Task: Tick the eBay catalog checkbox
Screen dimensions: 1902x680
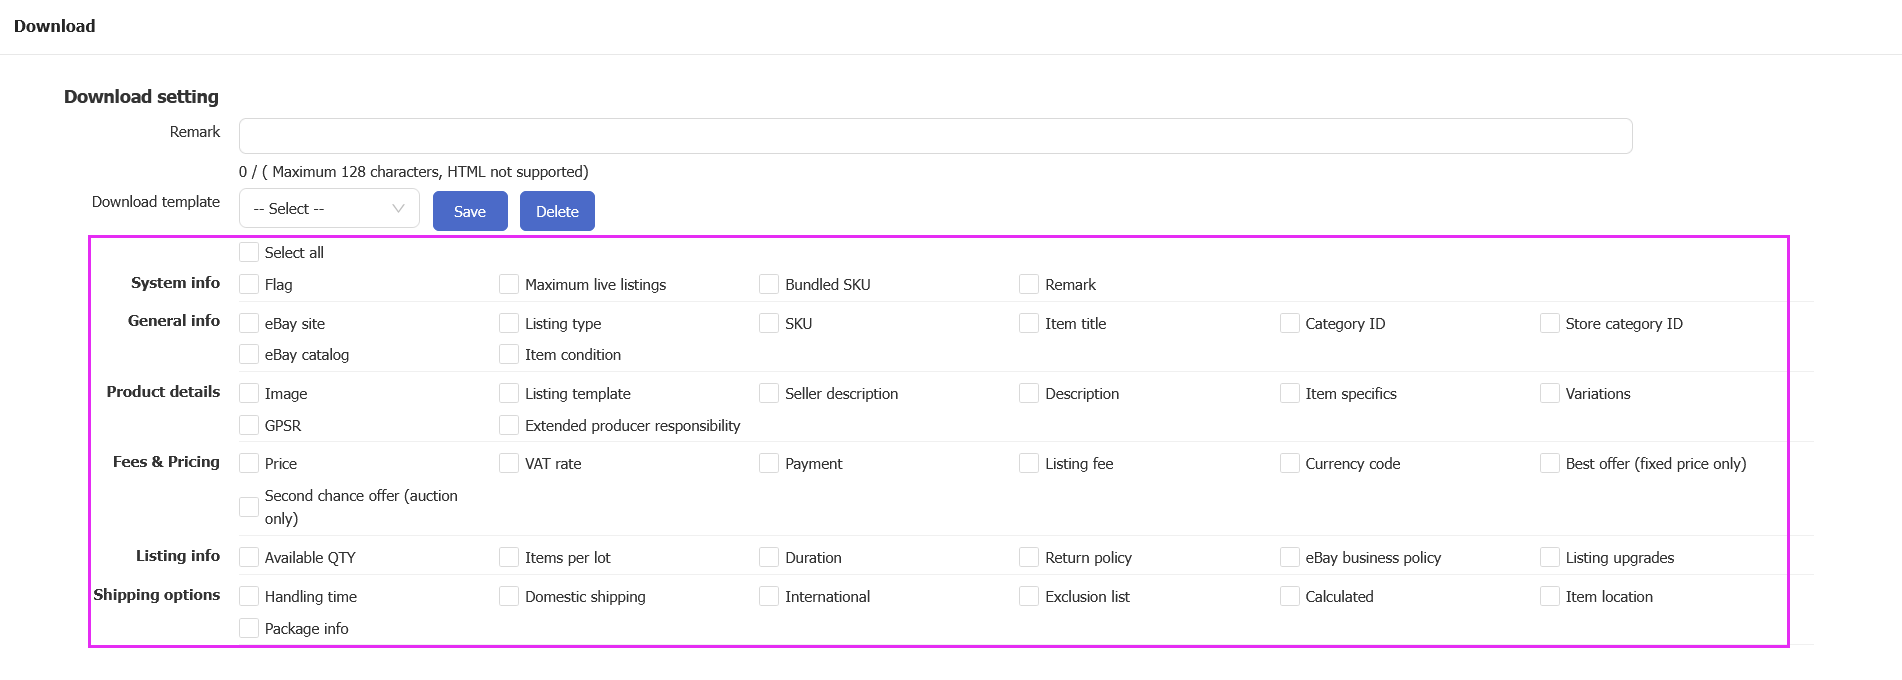Action: pos(249,354)
